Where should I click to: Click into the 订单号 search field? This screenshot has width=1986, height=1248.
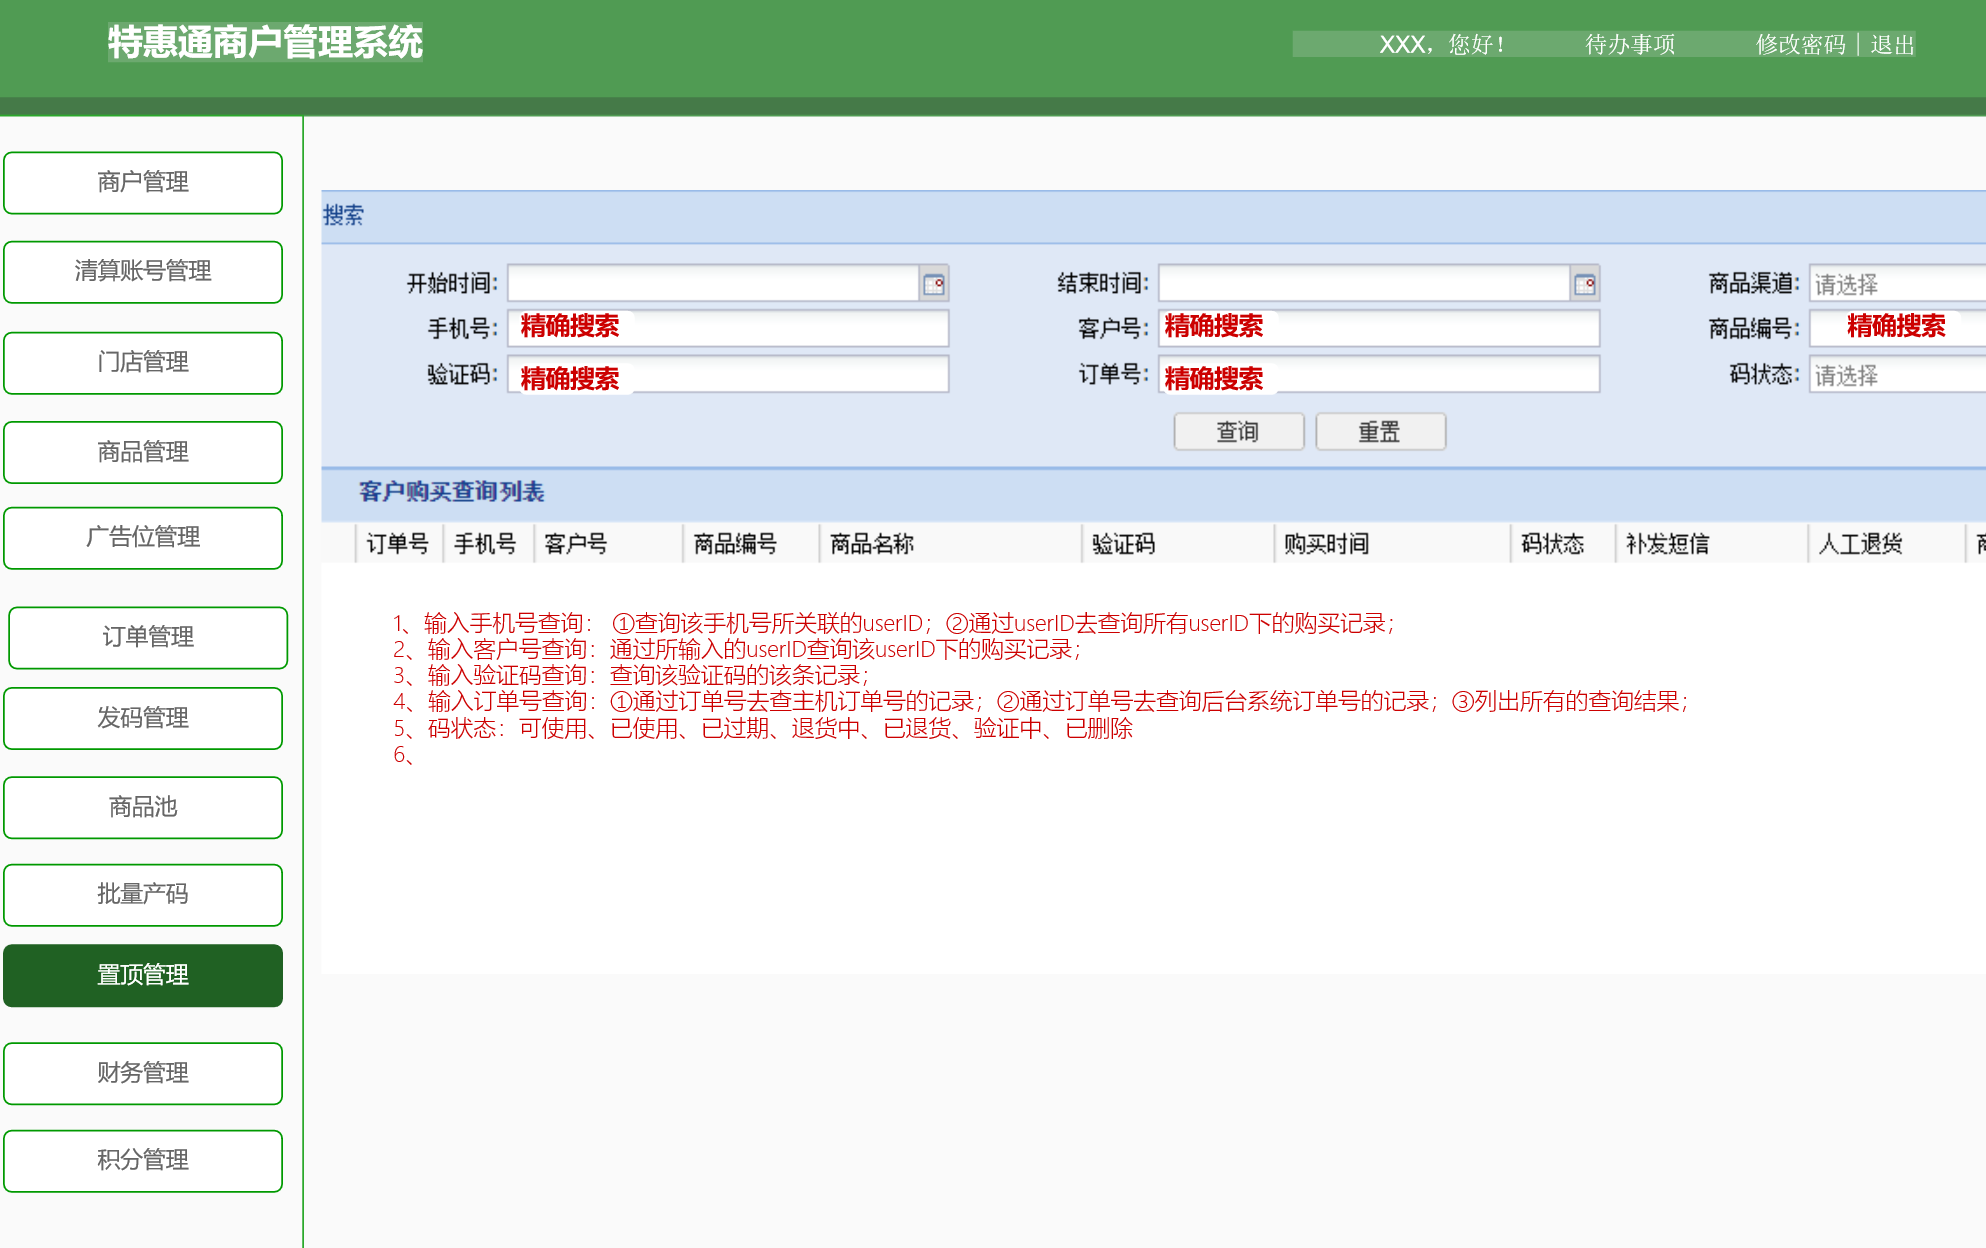1379,375
